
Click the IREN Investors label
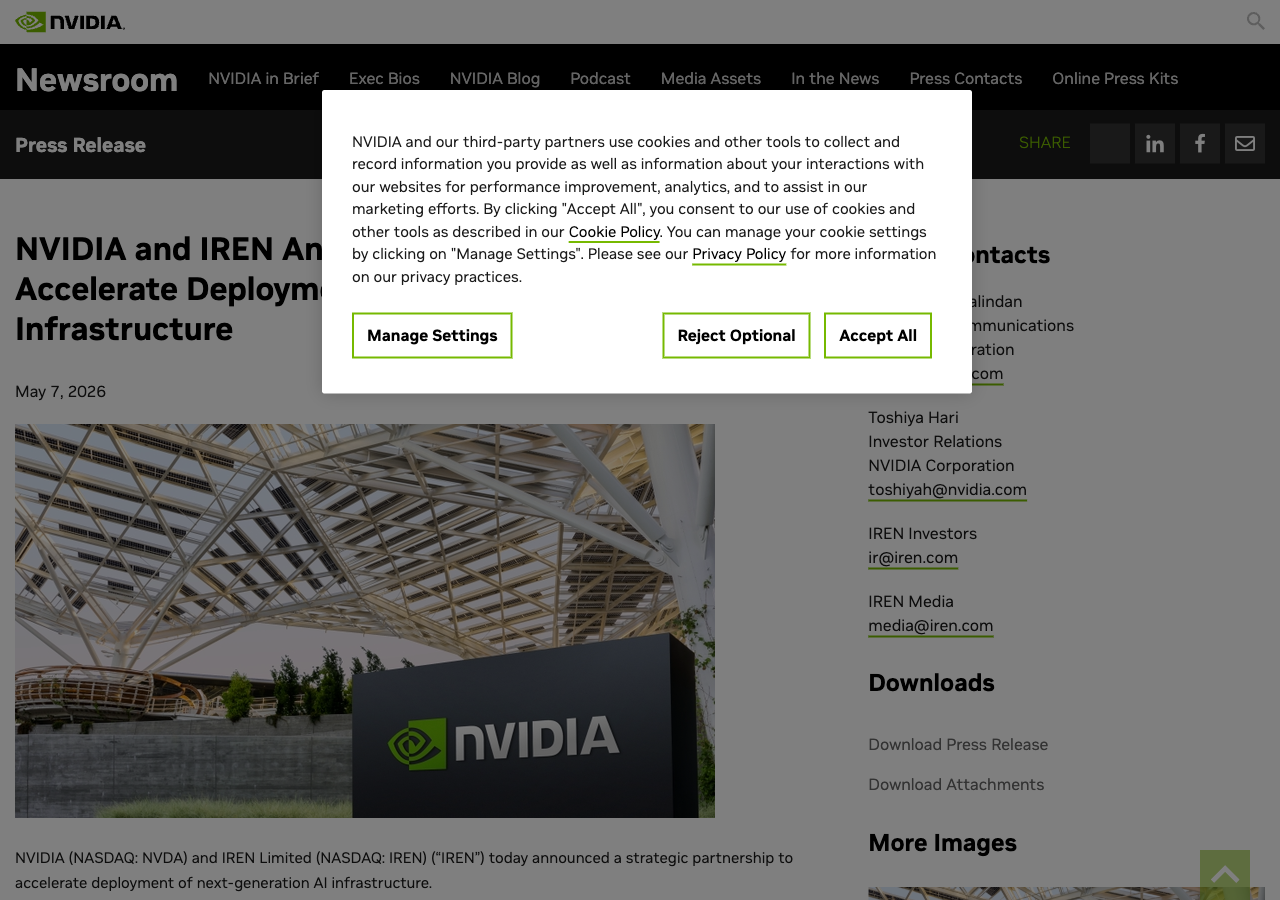(x=922, y=534)
